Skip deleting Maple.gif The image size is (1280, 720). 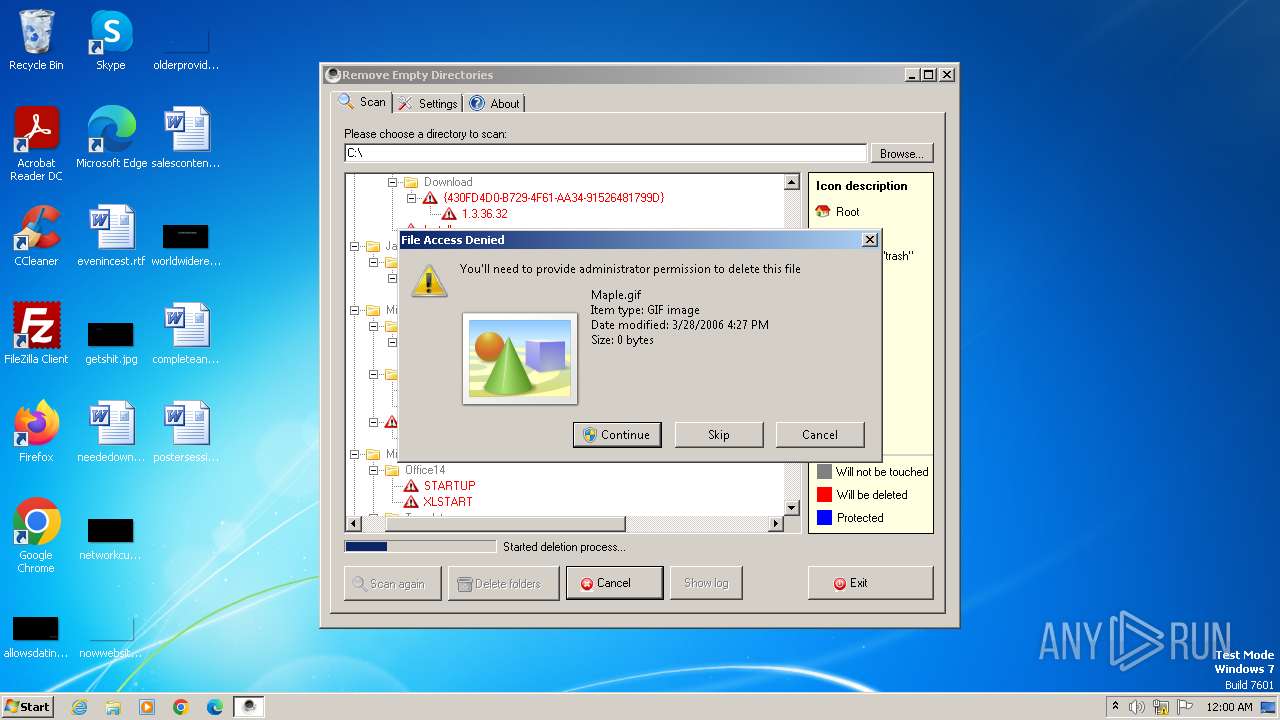pos(719,435)
